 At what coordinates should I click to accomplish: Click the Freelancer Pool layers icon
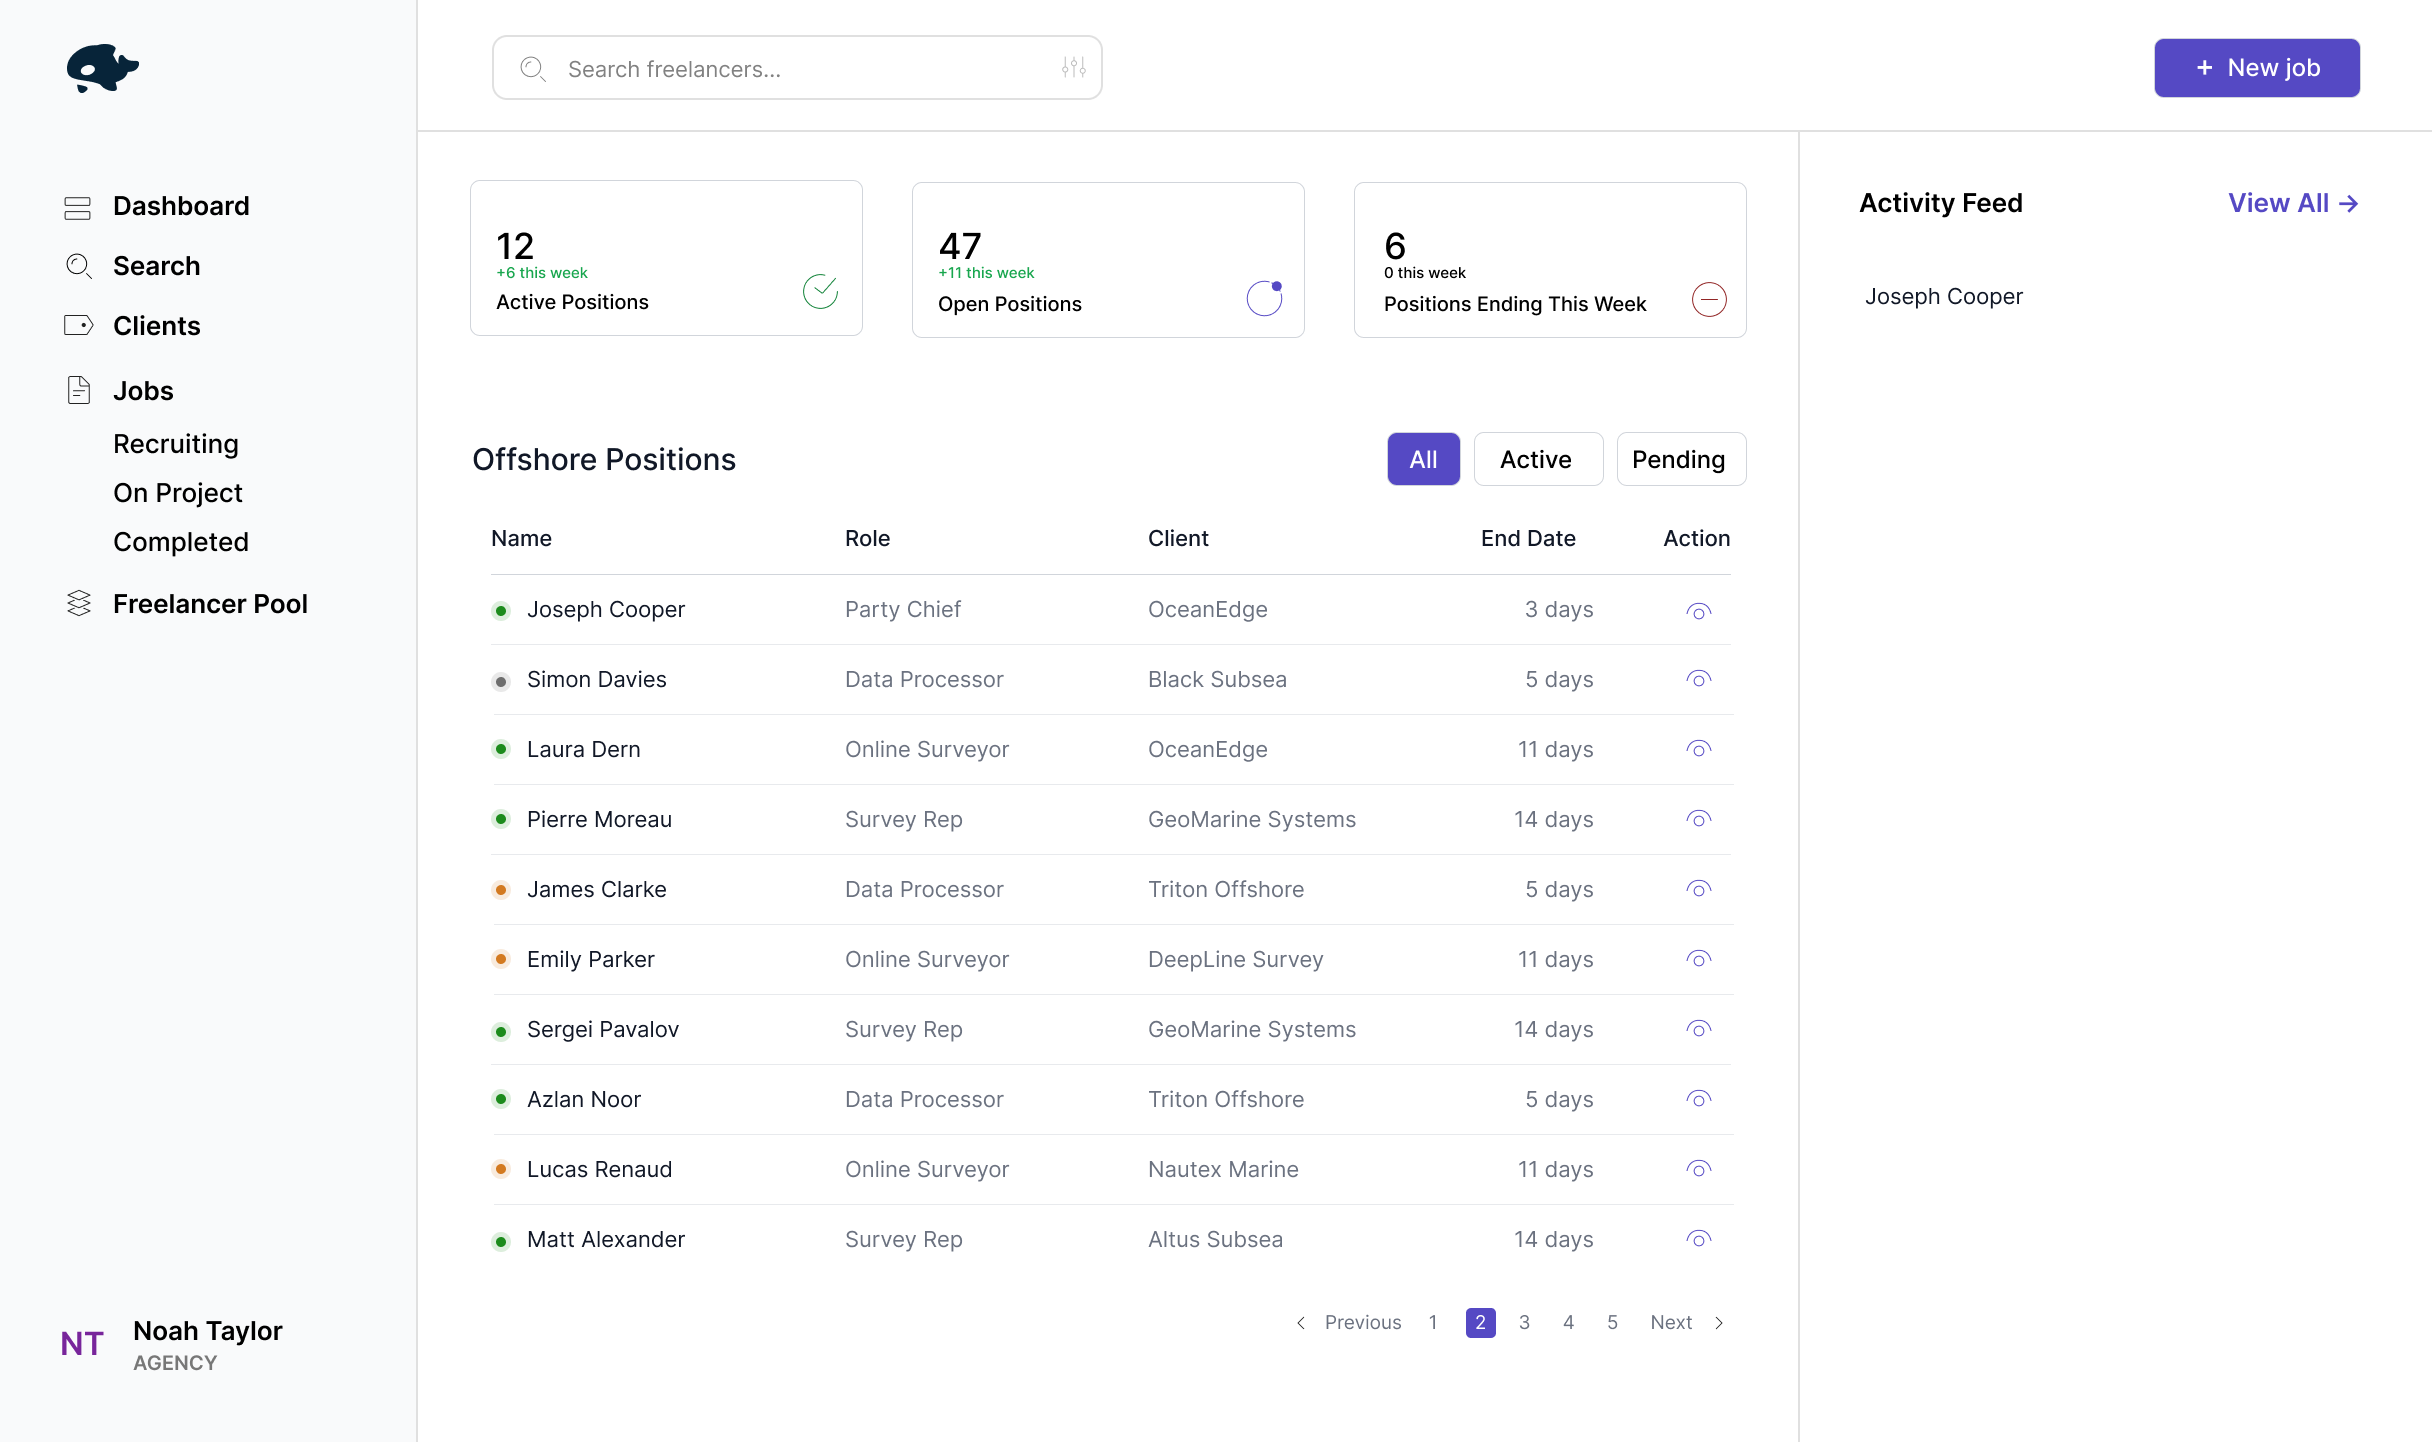79,603
